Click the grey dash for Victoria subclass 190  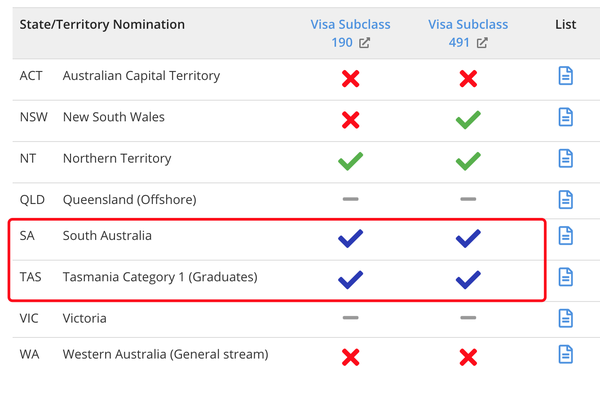[351, 318]
